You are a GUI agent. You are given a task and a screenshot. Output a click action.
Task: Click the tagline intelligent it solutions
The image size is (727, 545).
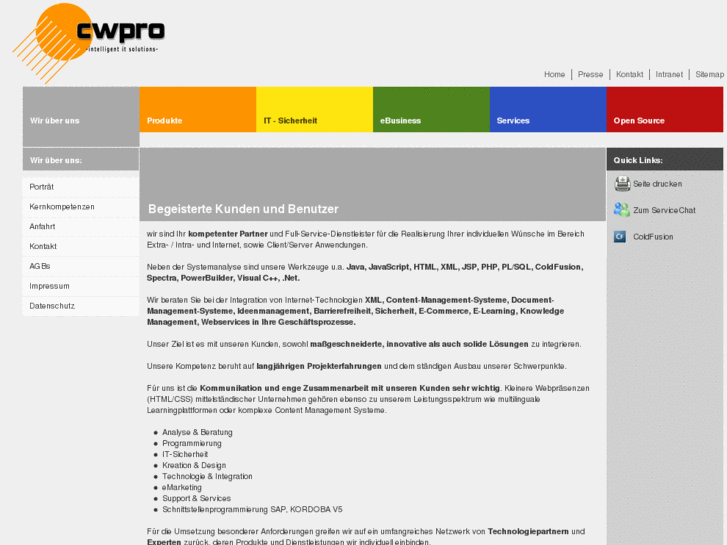point(122,49)
